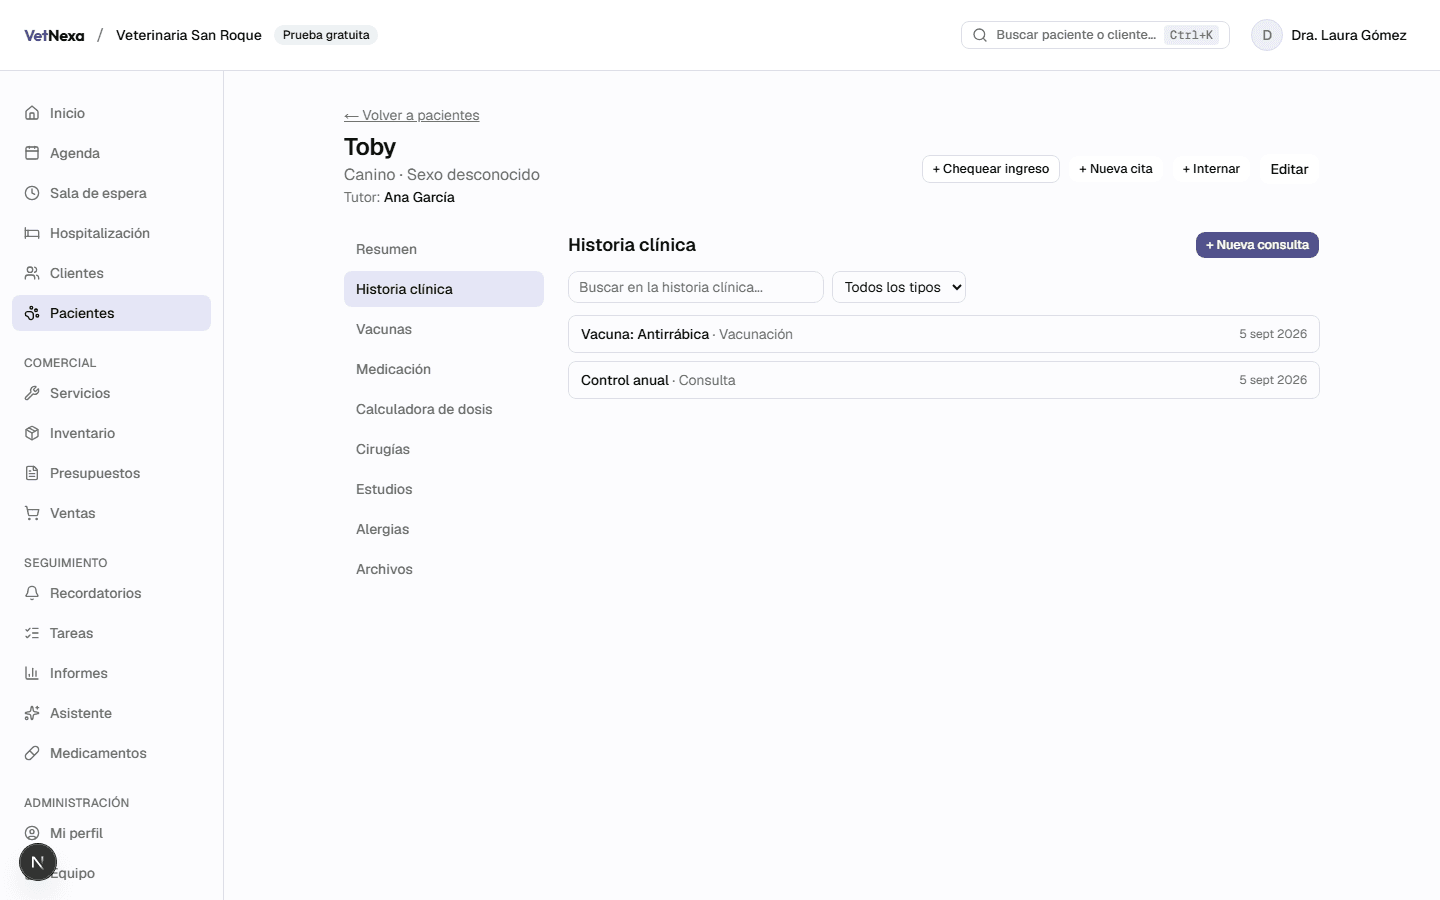This screenshot has width=1440, height=900.
Task: Click the Presupuestos document icon
Action: (32, 473)
